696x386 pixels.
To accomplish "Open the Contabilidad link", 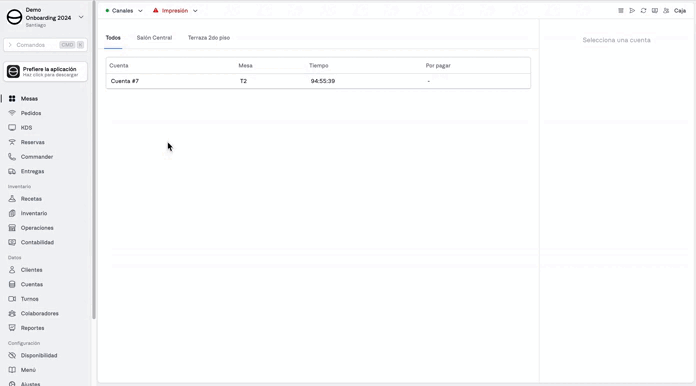I will coord(37,242).
